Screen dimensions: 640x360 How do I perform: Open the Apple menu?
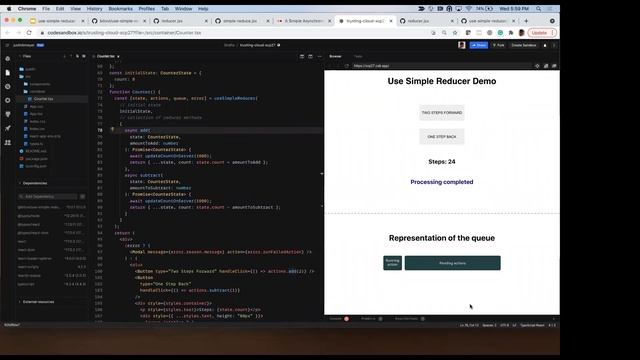click(9, 9)
